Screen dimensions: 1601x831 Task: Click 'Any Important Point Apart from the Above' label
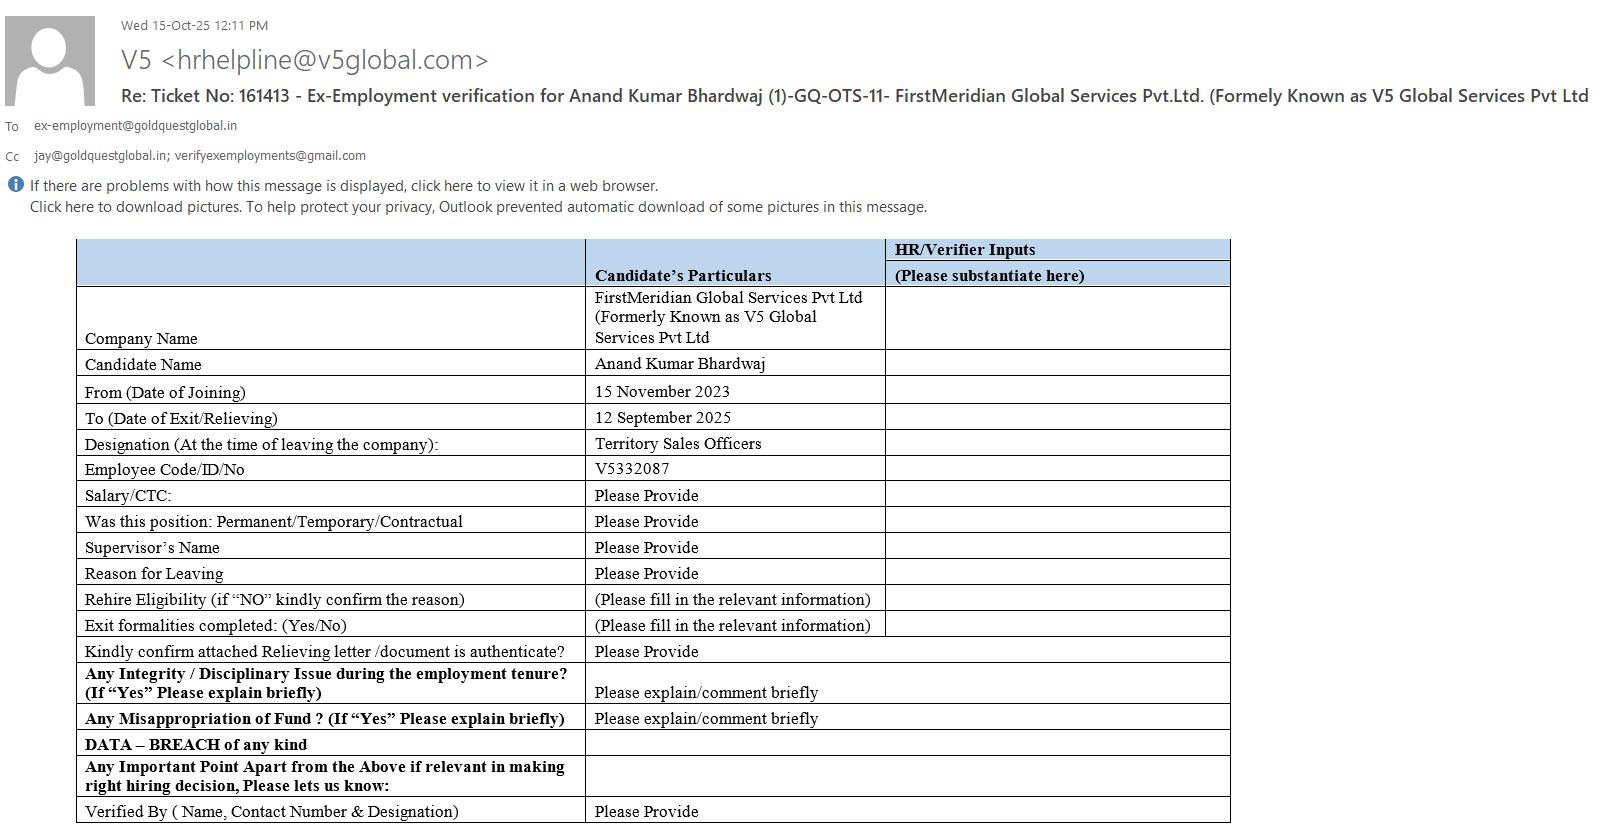pos(325,776)
